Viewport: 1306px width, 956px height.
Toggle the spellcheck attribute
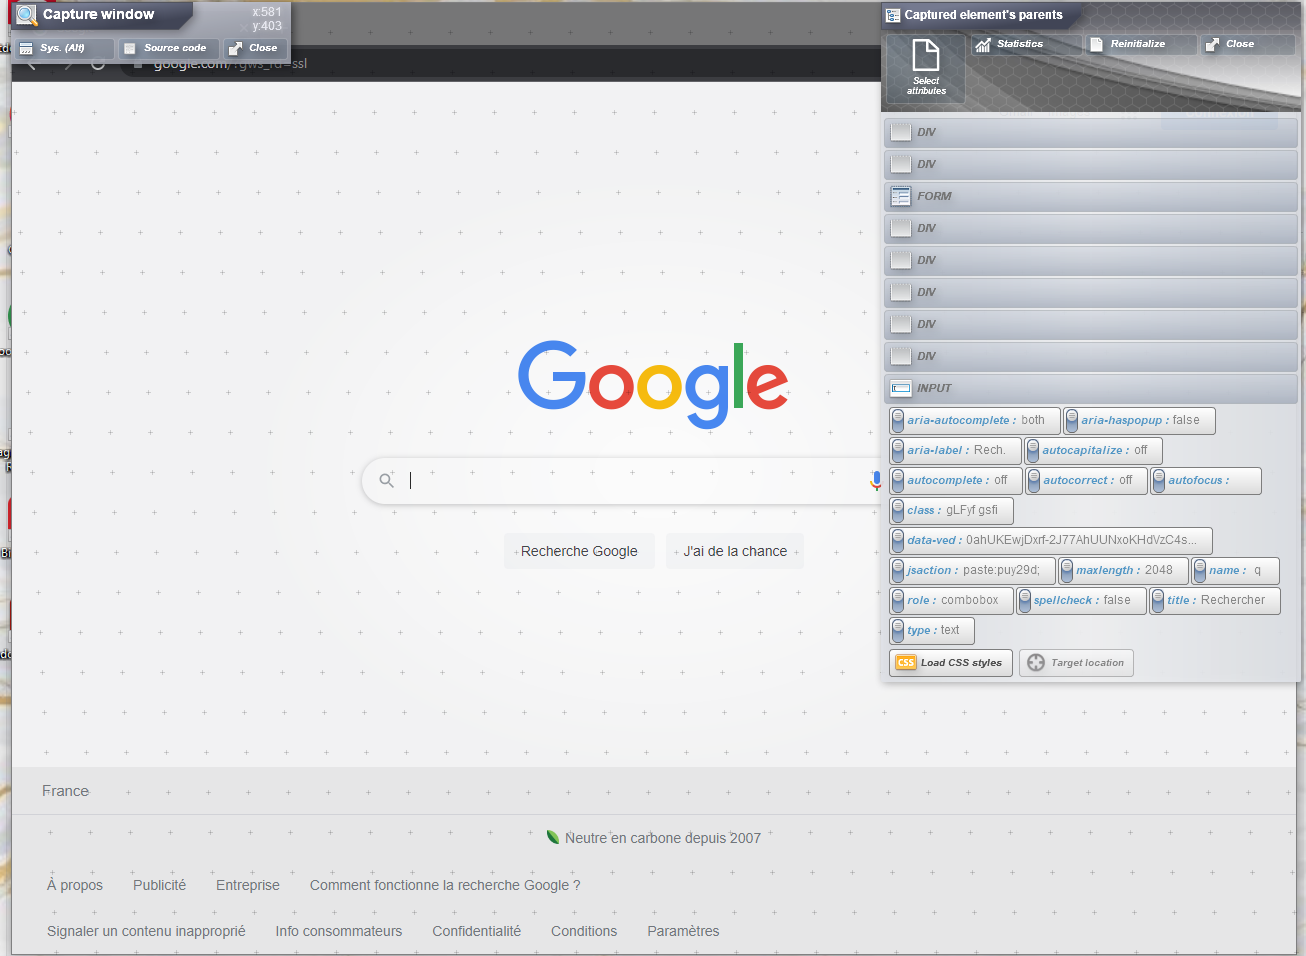coord(1081,601)
